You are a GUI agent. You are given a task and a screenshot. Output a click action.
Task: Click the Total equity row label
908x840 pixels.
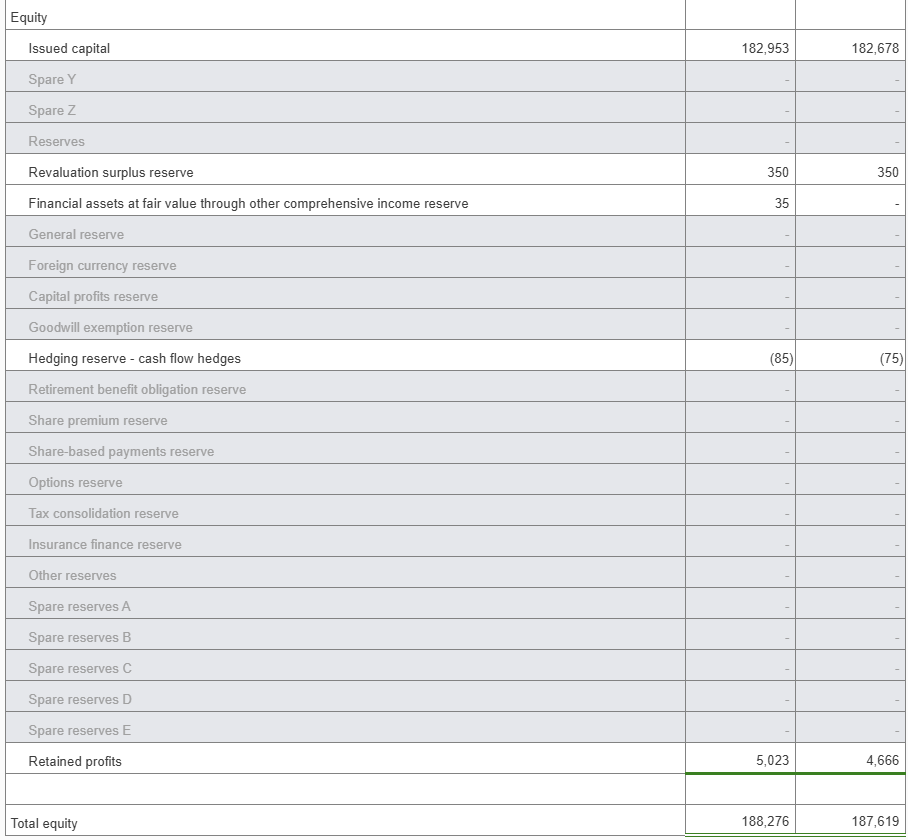pyautogui.click(x=44, y=823)
